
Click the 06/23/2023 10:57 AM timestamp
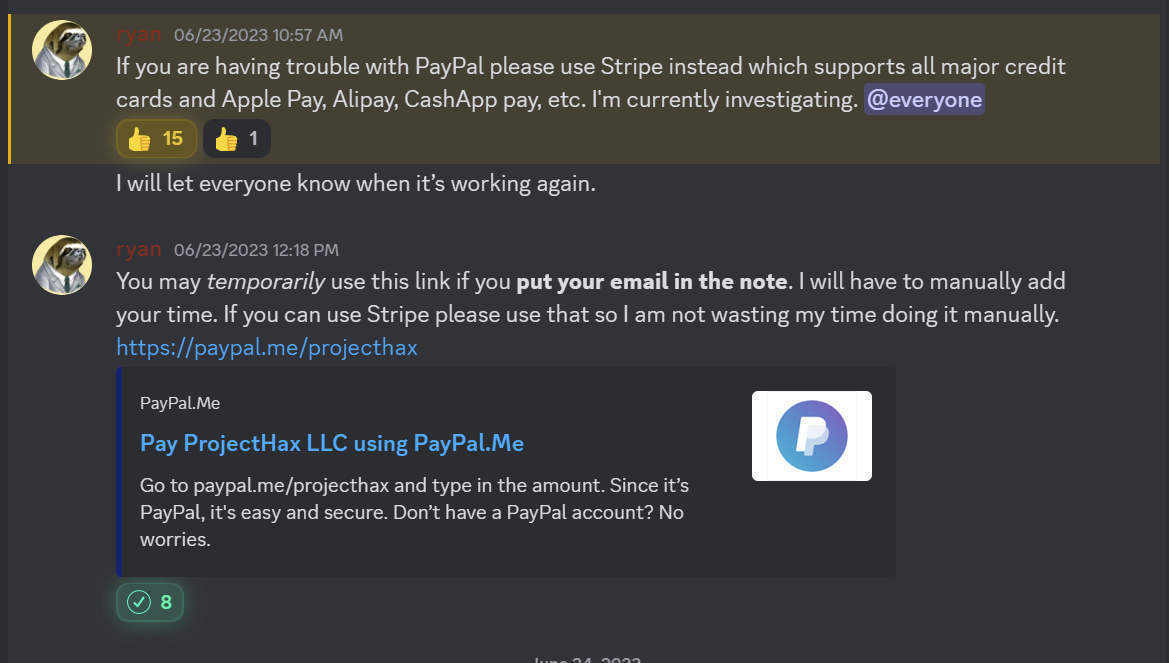coord(258,35)
